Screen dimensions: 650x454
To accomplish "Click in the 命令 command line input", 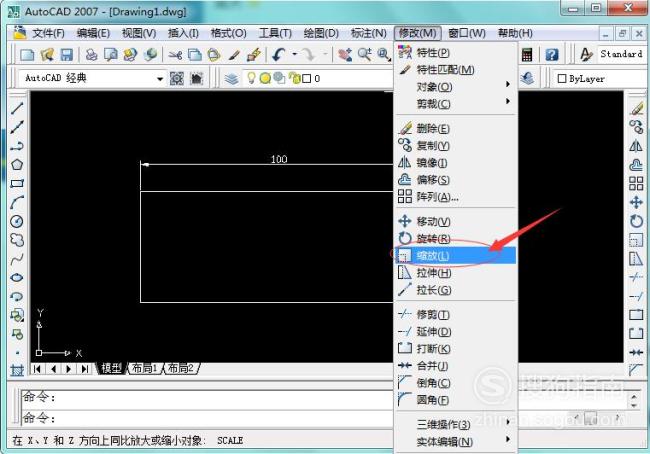I will [207, 418].
